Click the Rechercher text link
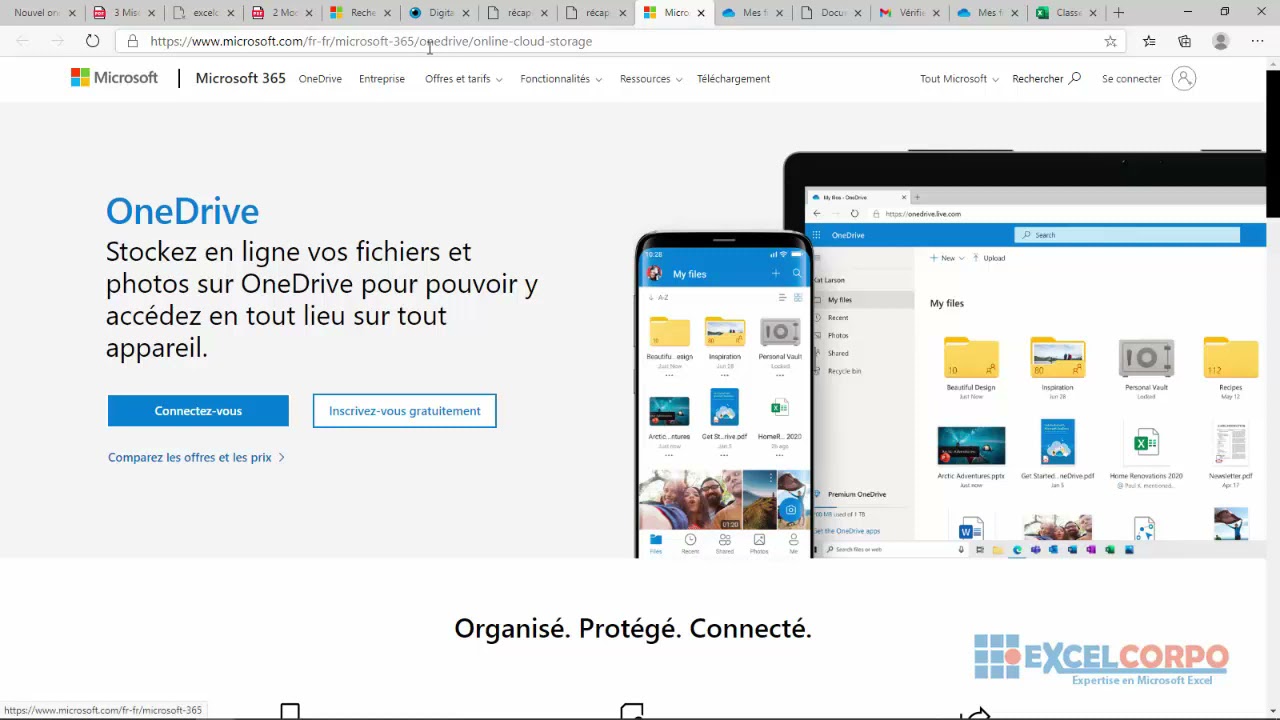This screenshot has height=720, width=1280. pos(1037,79)
